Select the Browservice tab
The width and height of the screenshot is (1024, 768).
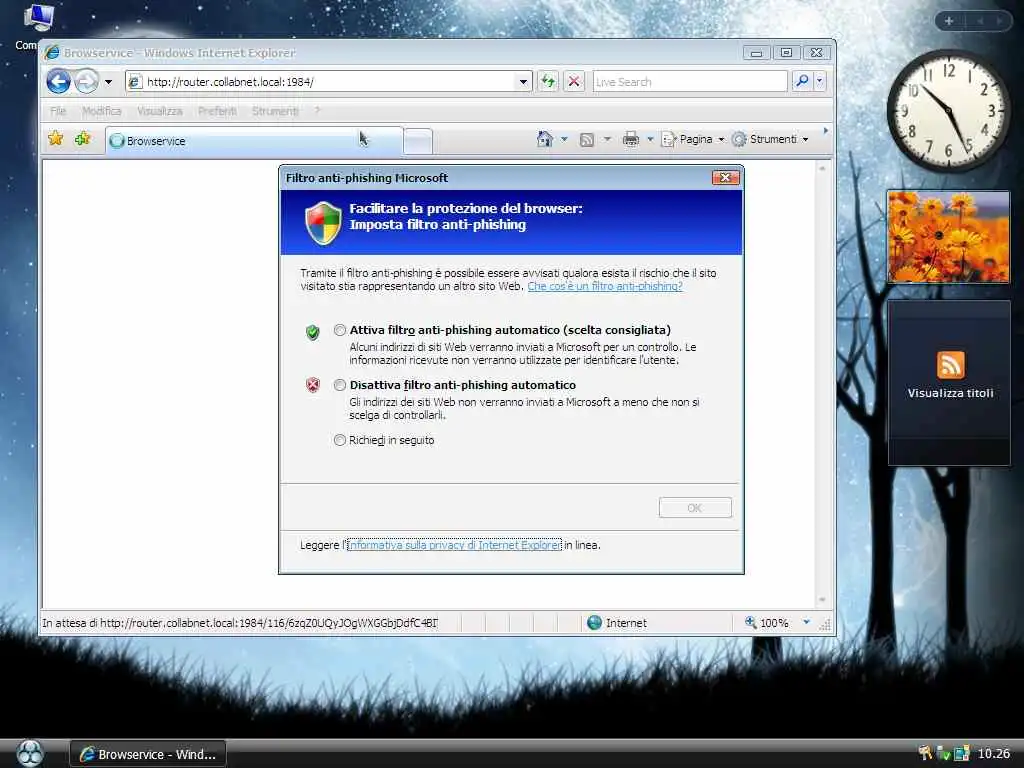pos(253,140)
